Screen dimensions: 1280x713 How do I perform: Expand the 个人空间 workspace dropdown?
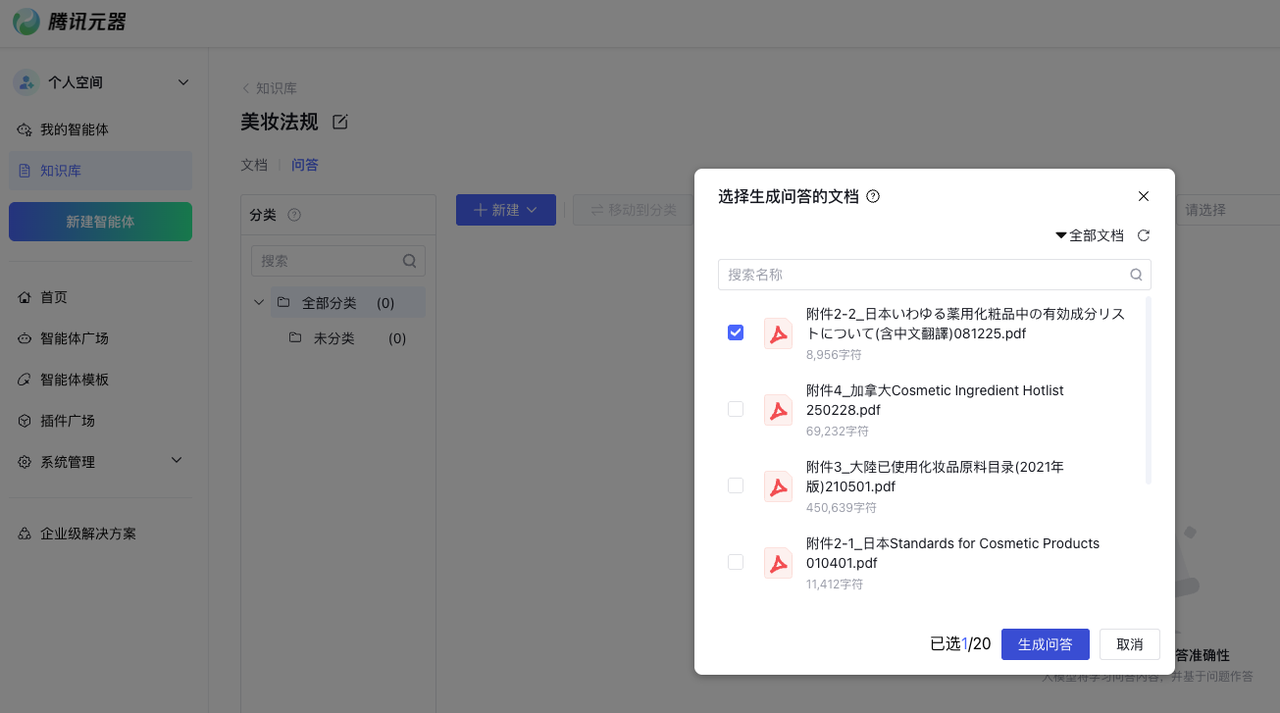click(183, 82)
